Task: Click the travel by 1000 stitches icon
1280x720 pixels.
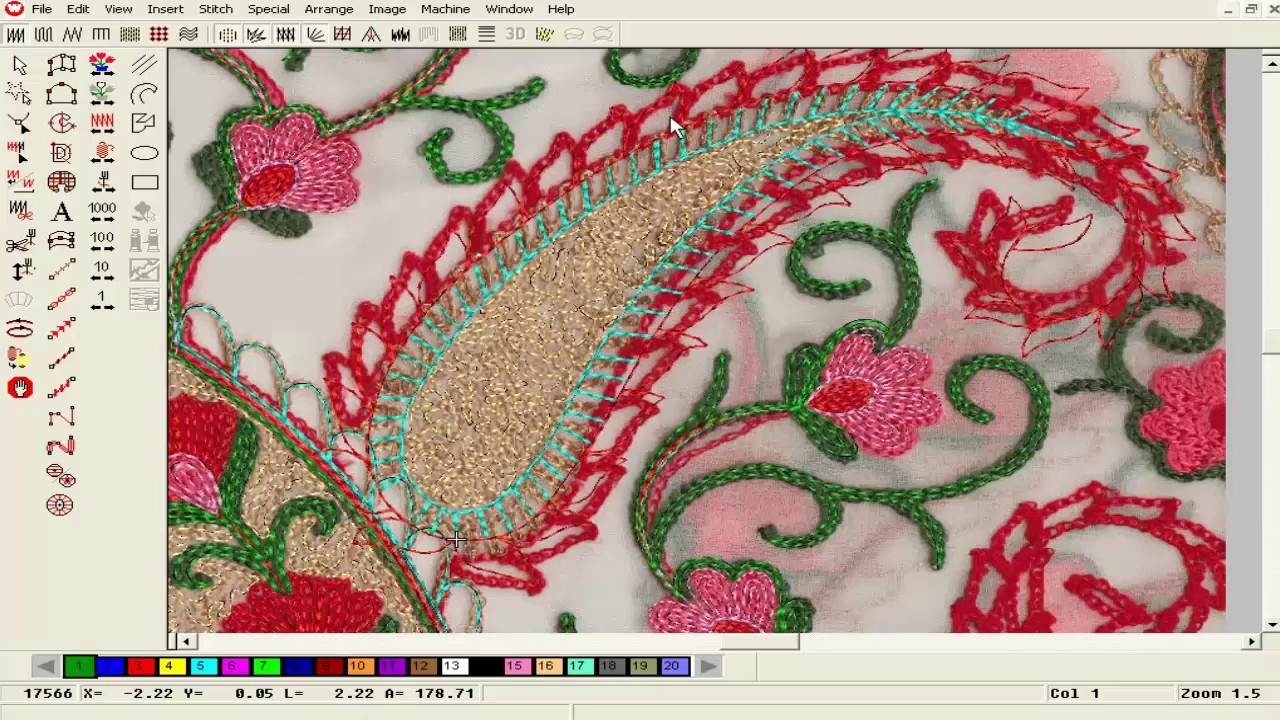Action: pyautogui.click(x=102, y=211)
